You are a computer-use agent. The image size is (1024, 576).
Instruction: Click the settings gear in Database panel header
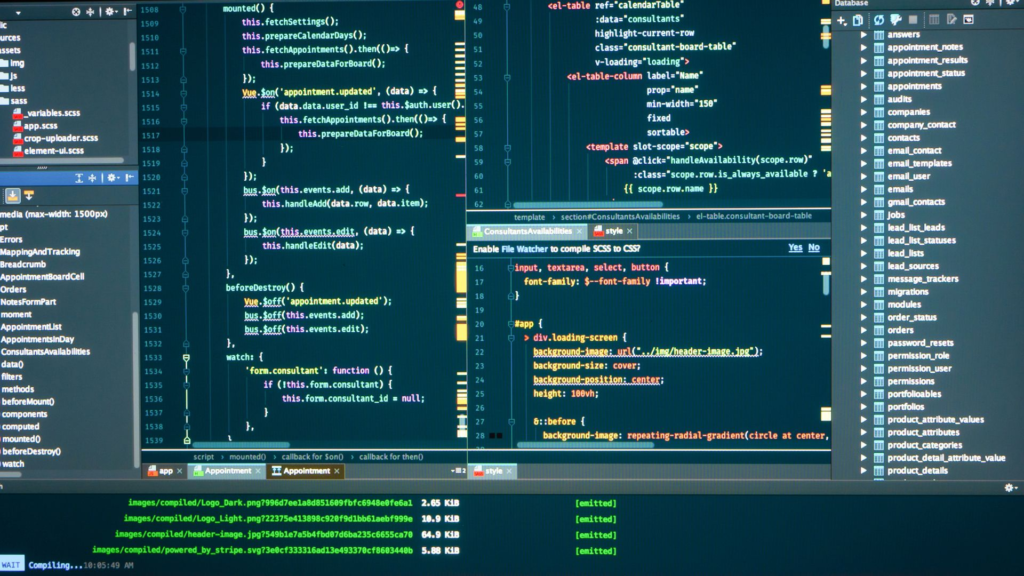click(1010, 5)
